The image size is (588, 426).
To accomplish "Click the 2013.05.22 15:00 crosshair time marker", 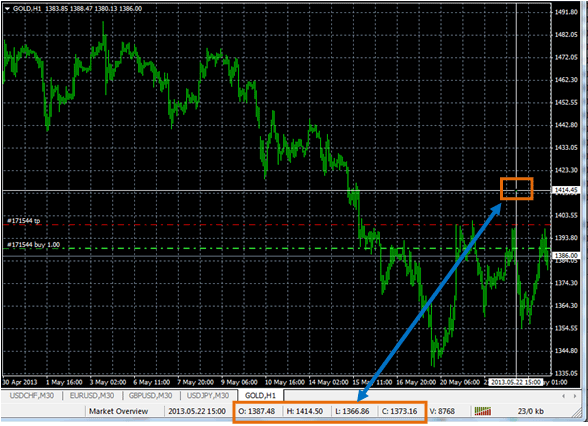I will point(516,382).
